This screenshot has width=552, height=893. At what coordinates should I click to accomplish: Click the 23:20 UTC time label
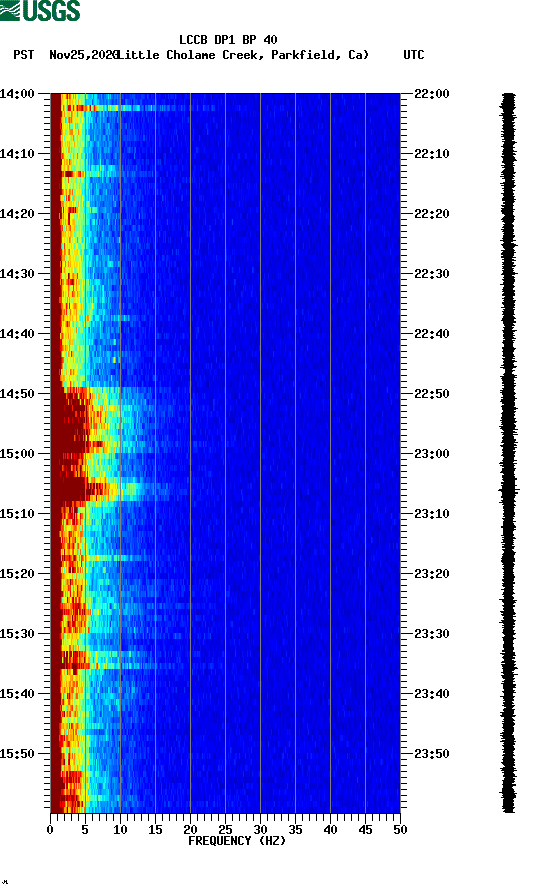pos(432,574)
